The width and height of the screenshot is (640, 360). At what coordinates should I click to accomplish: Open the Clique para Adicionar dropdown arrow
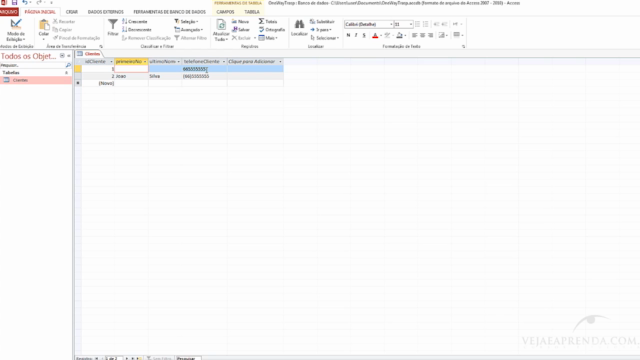pos(280,62)
